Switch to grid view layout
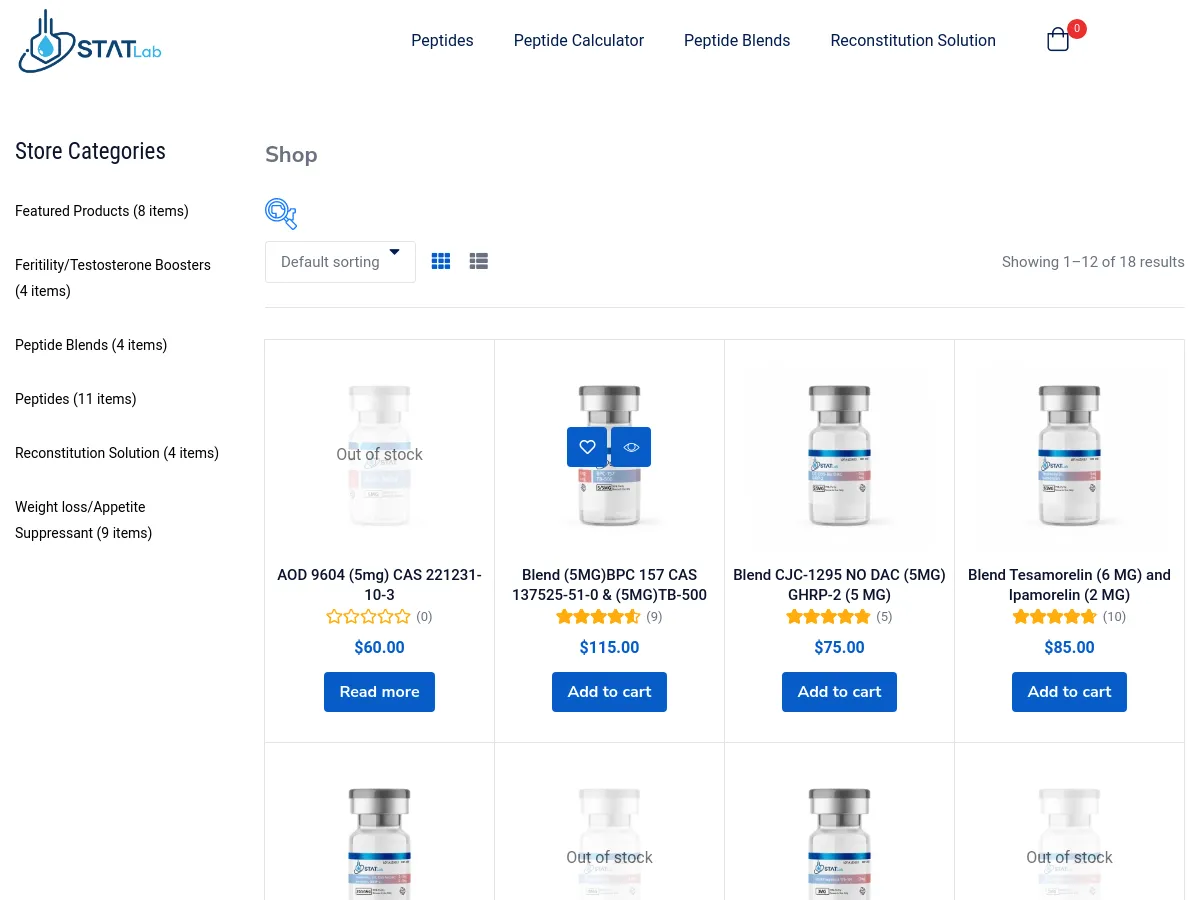The height and width of the screenshot is (900, 1200). click(x=441, y=262)
